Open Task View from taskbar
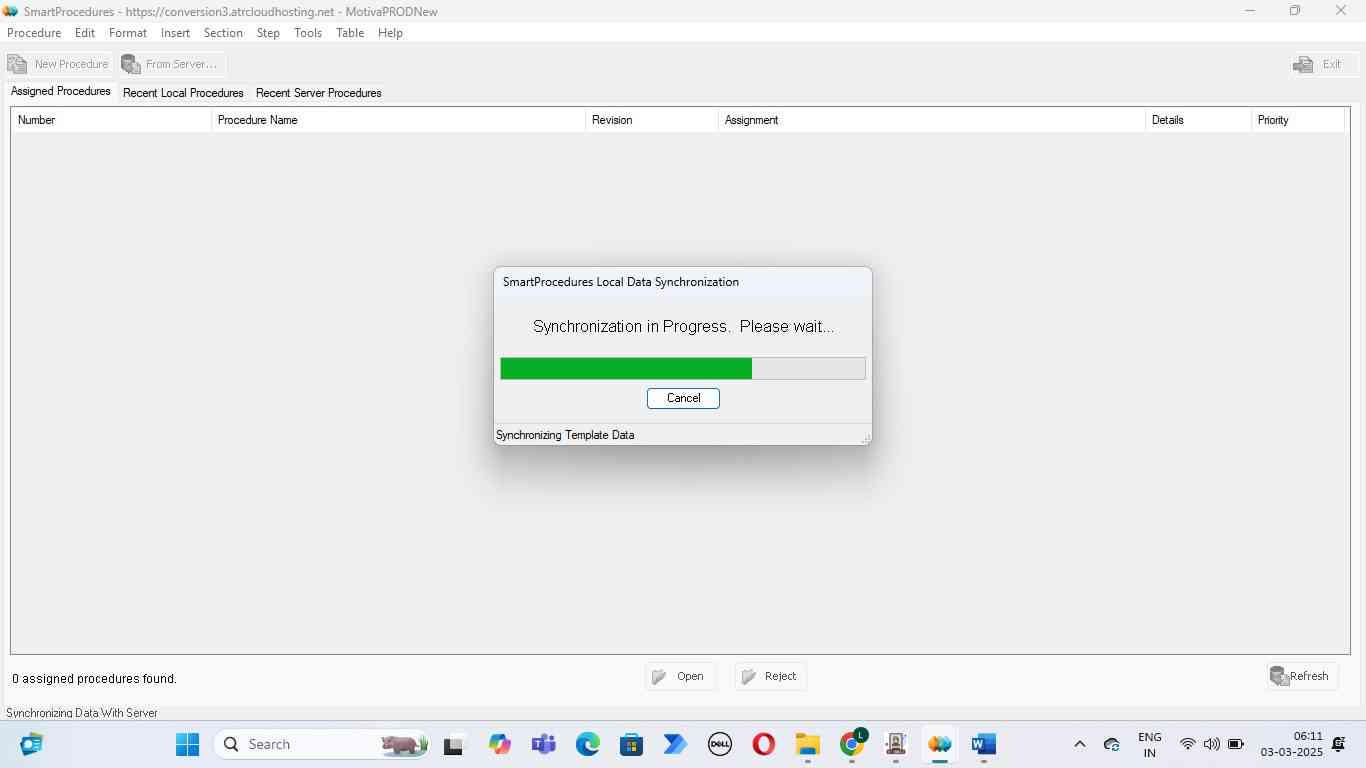The height and width of the screenshot is (768, 1366). (x=454, y=744)
